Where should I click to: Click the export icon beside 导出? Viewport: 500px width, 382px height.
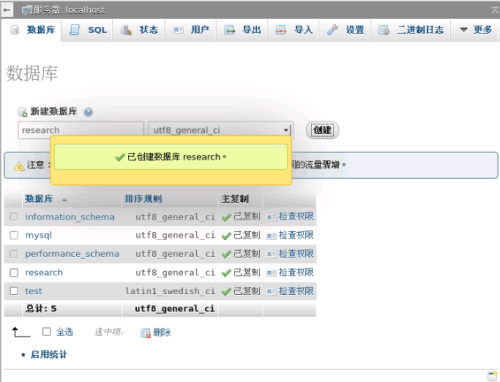pyautogui.click(x=229, y=30)
